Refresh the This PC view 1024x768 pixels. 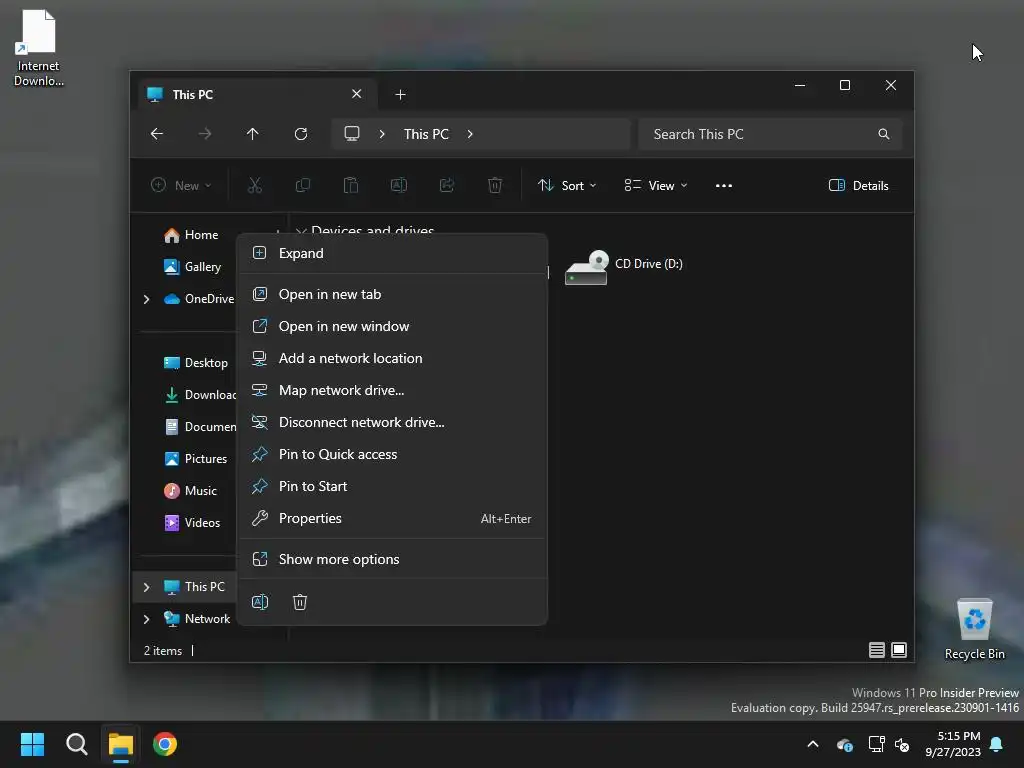click(301, 134)
